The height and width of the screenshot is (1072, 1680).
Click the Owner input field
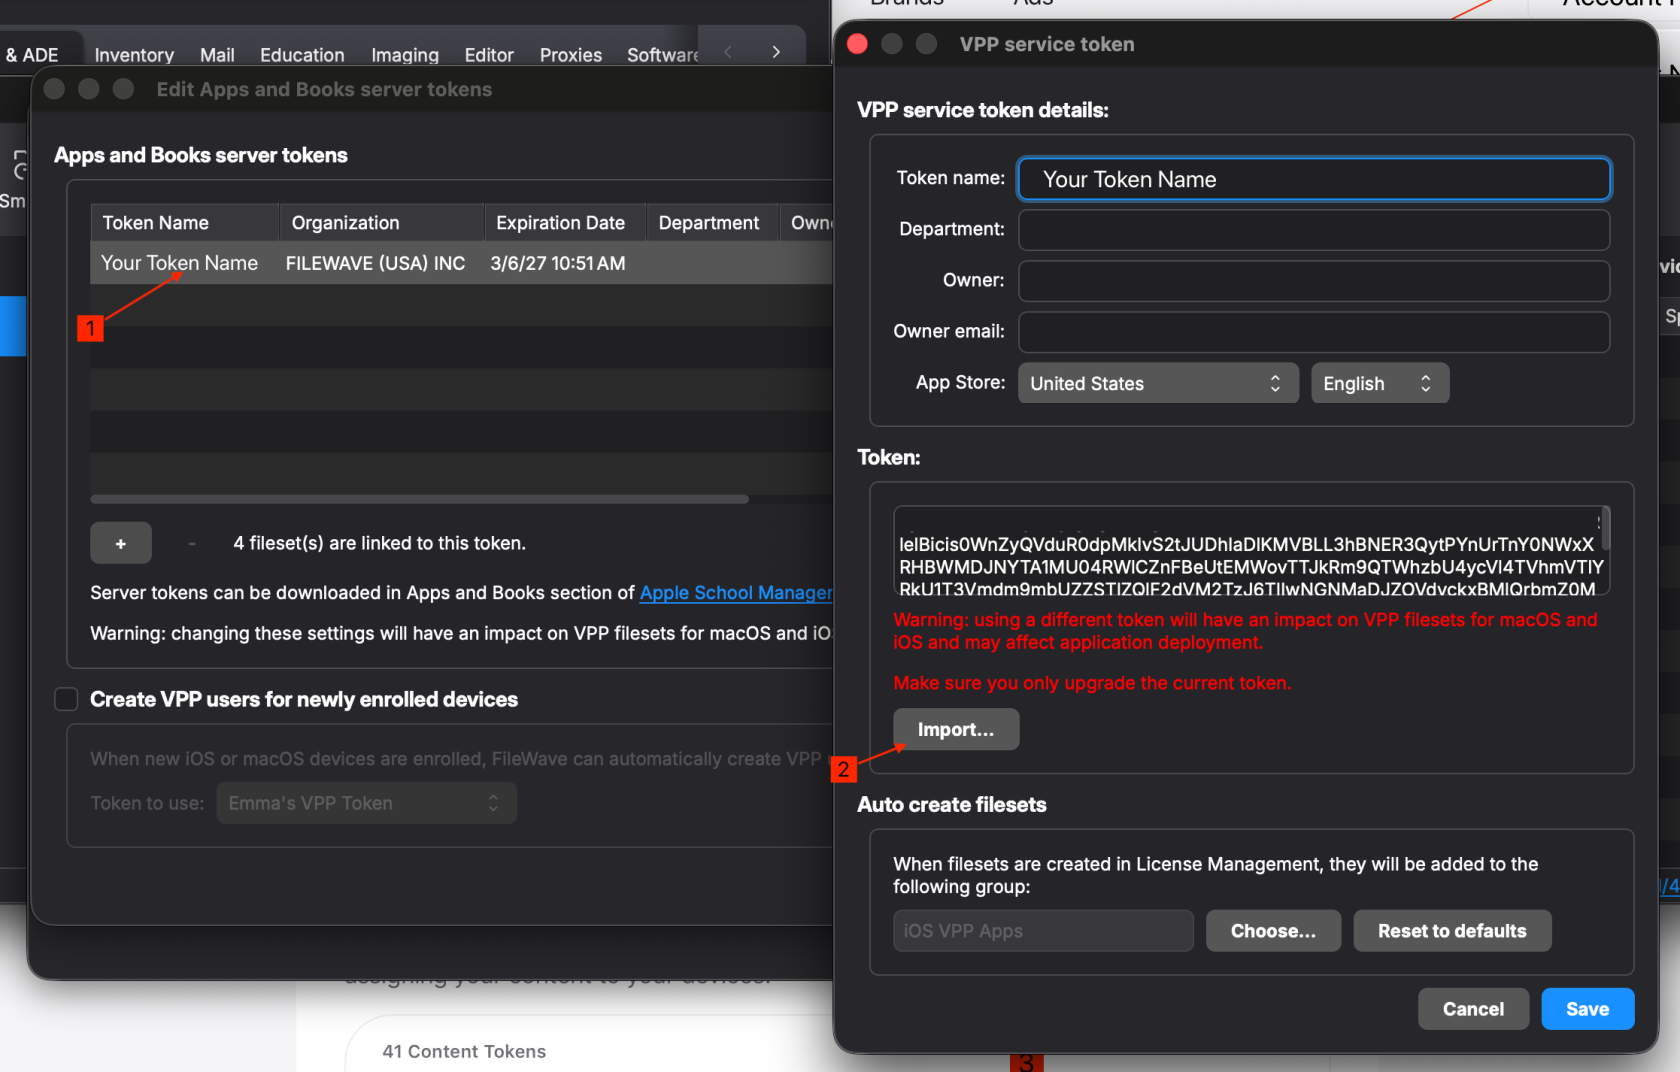(1314, 280)
